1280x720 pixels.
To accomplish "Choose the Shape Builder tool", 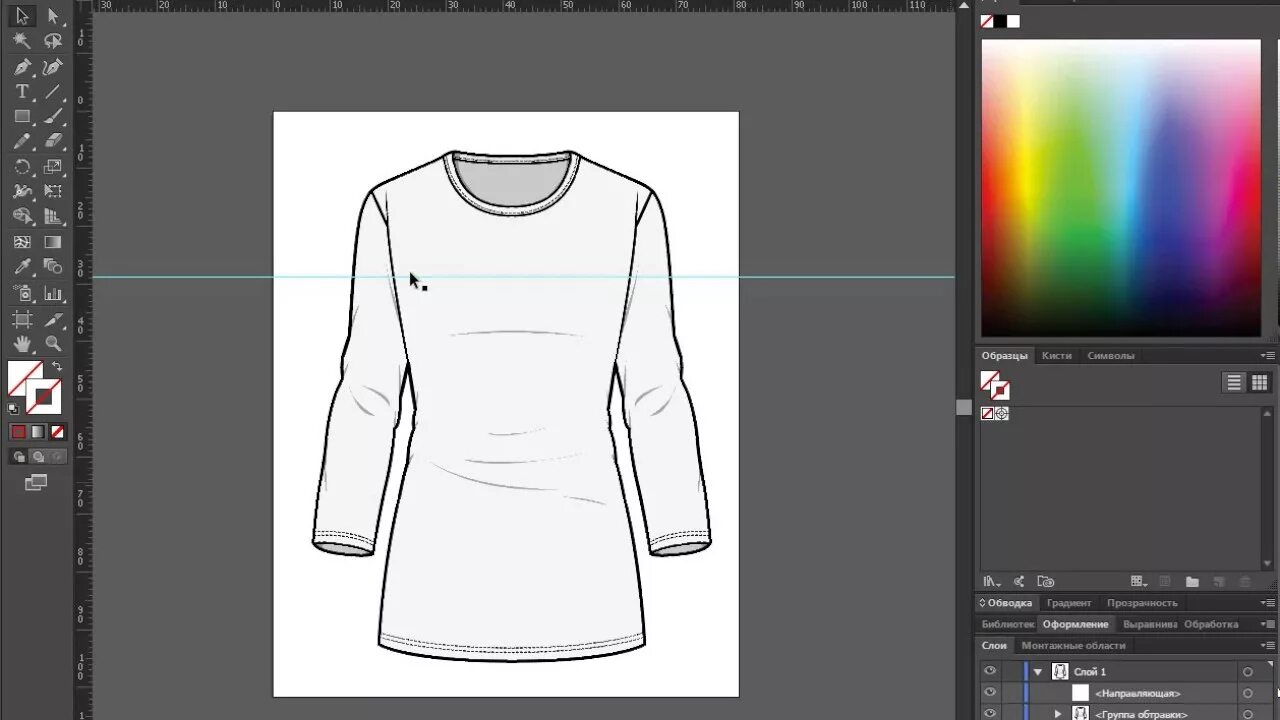I will [x=22, y=216].
